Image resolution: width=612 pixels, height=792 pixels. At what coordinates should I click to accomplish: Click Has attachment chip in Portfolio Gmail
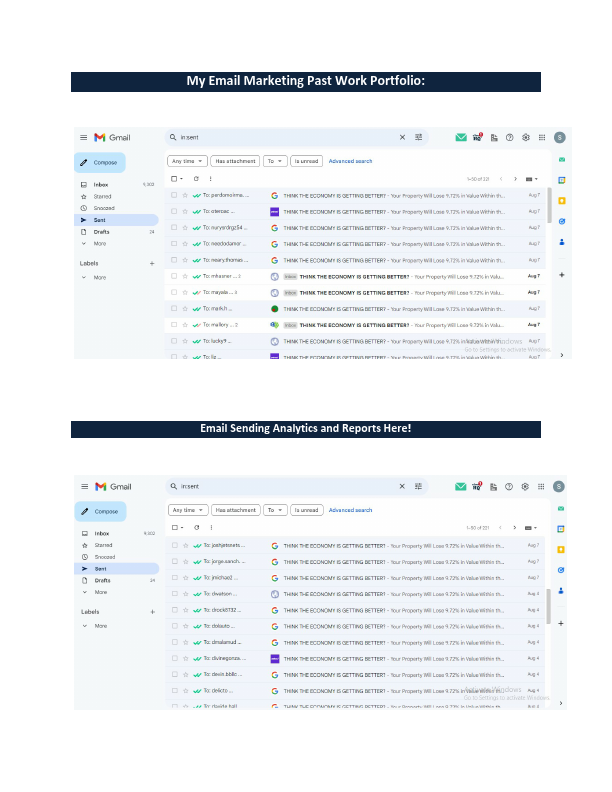235,161
